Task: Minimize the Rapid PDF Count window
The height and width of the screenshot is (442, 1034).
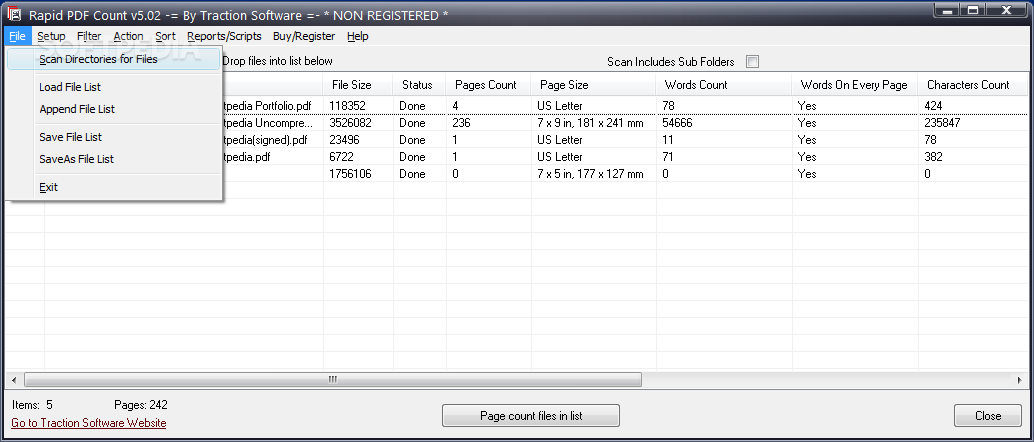Action: click(949, 9)
